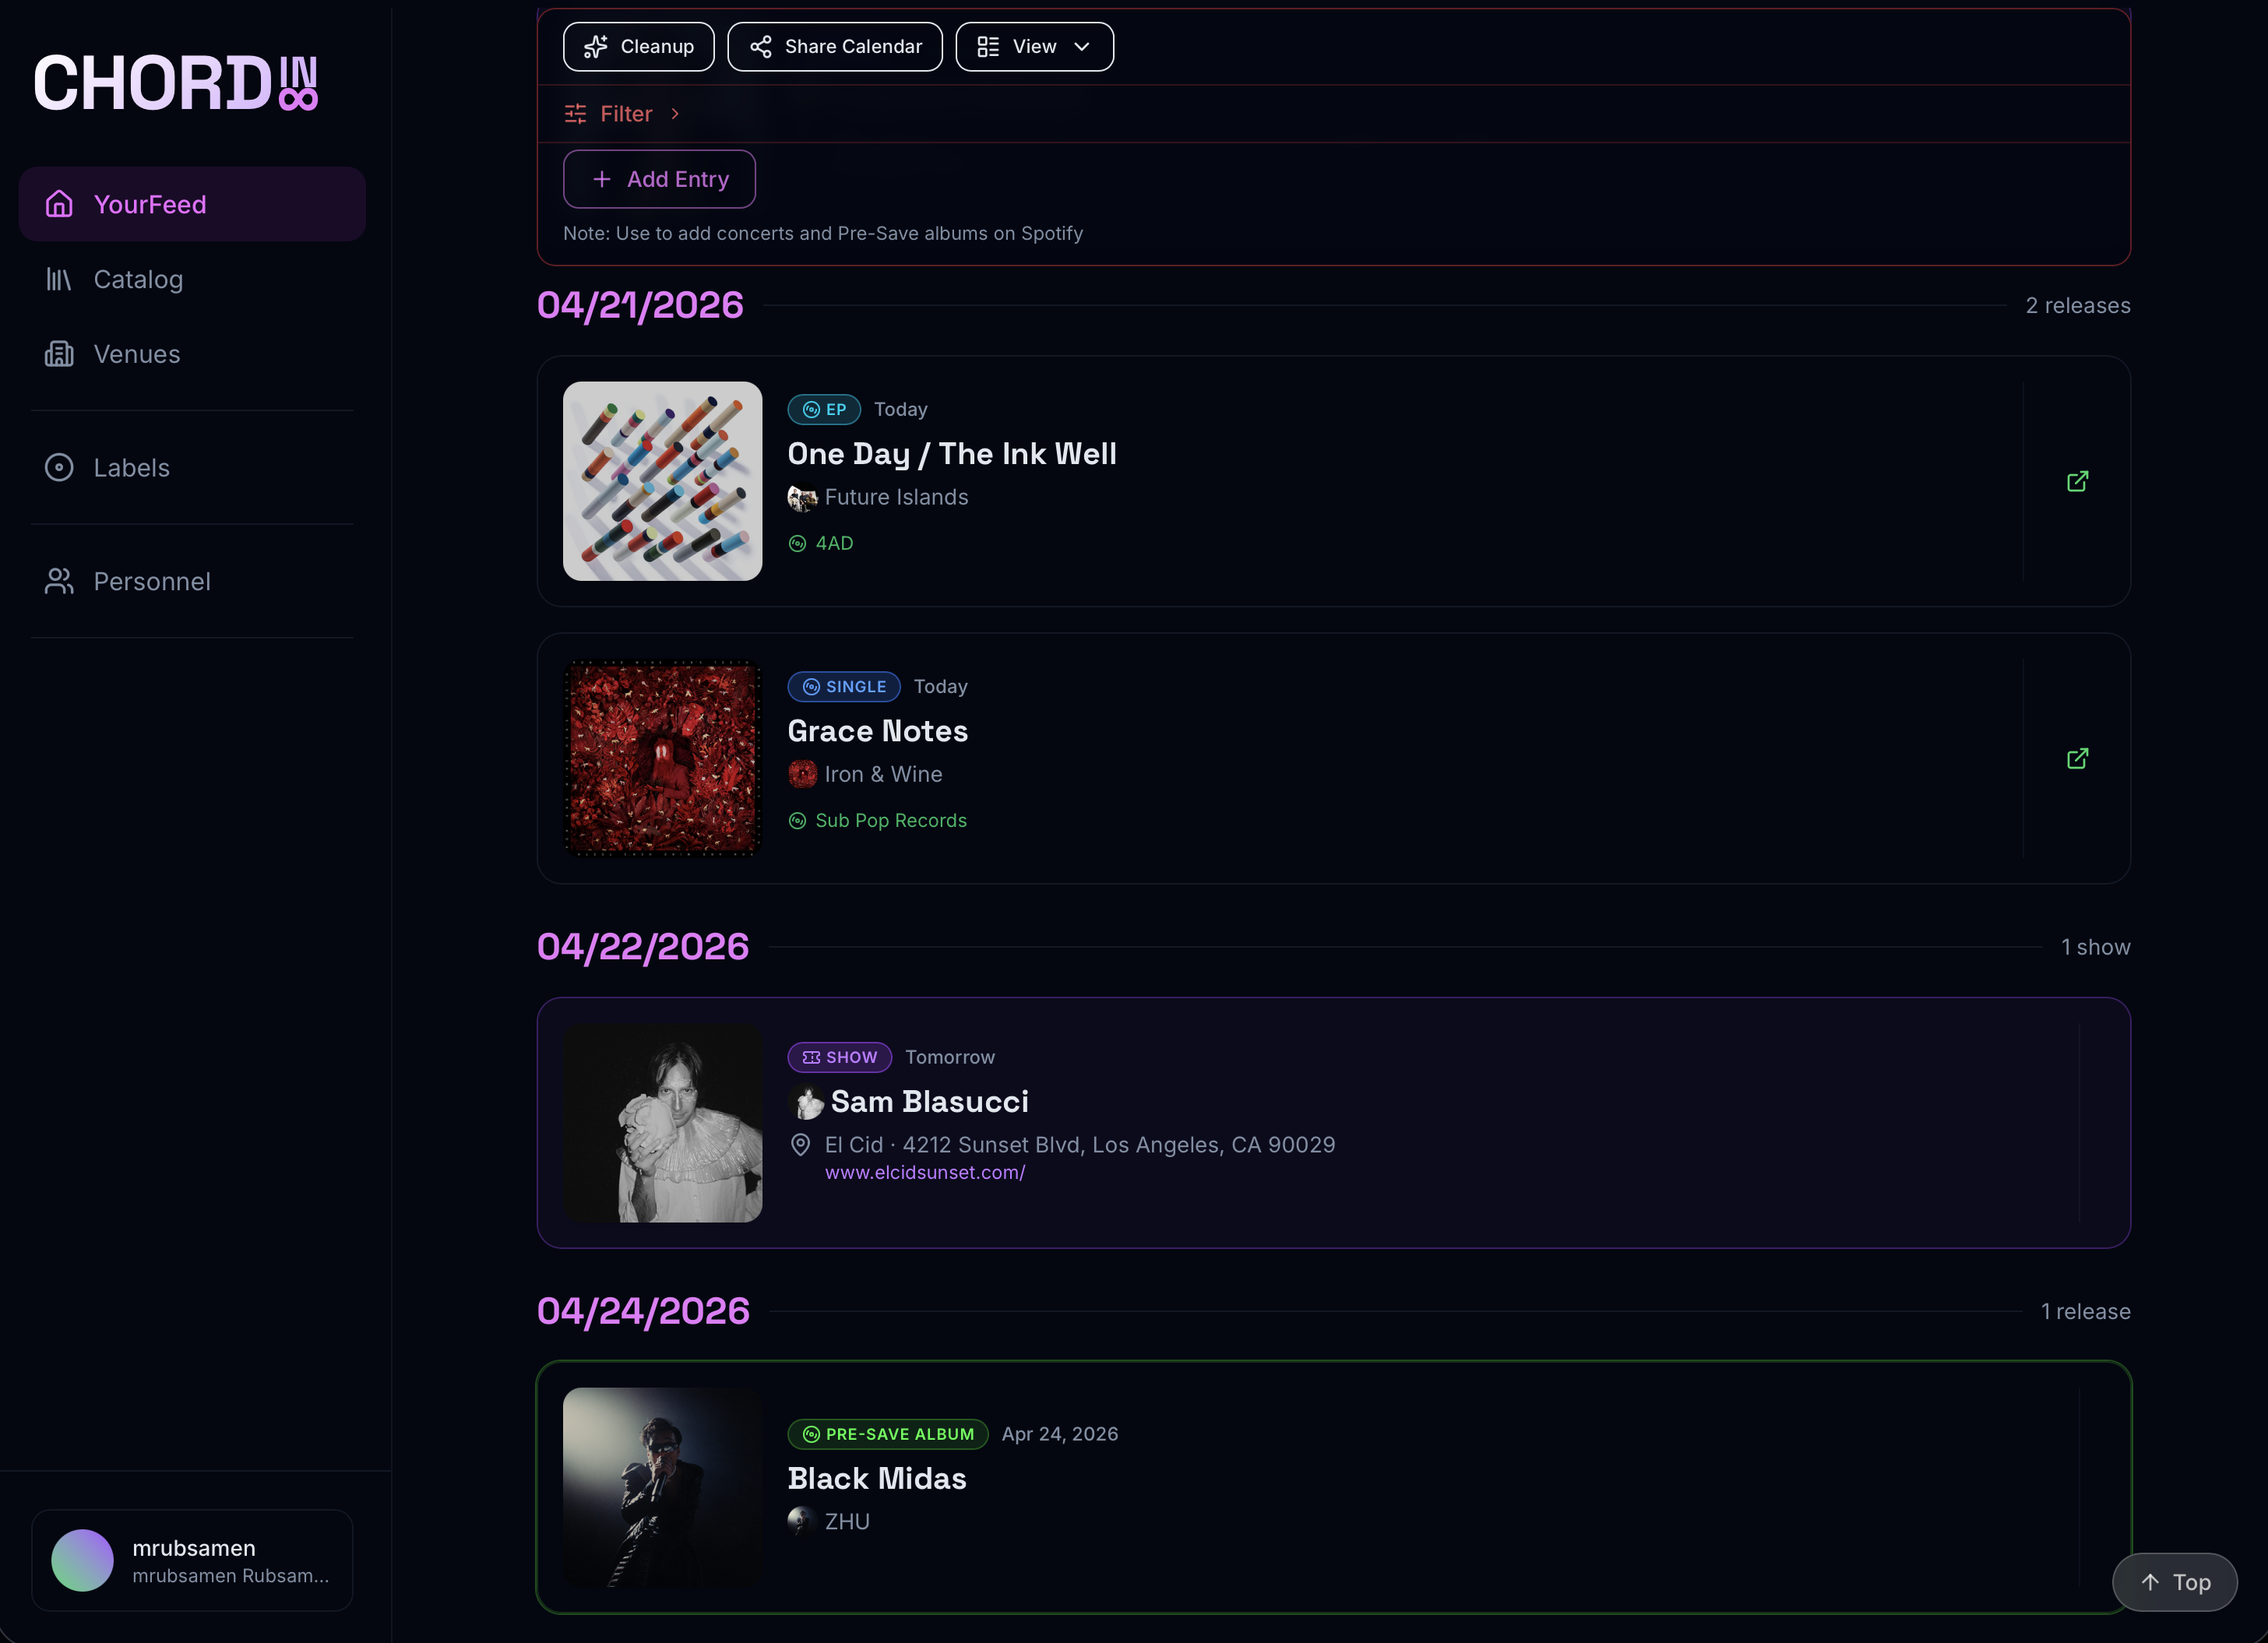The image size is (2268, 1643).
Task: Select the Labels record icon in sidebar
Action: tap(59, 467)
